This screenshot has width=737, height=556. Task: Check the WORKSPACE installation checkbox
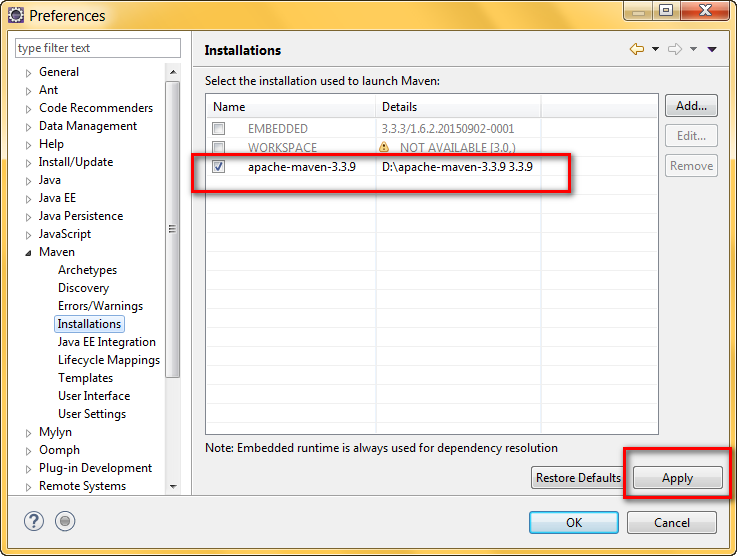(219, 147)
